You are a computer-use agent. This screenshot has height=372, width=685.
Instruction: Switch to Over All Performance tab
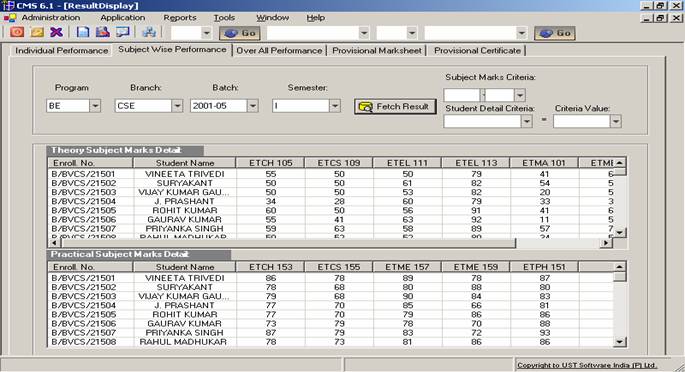[279, 51]
